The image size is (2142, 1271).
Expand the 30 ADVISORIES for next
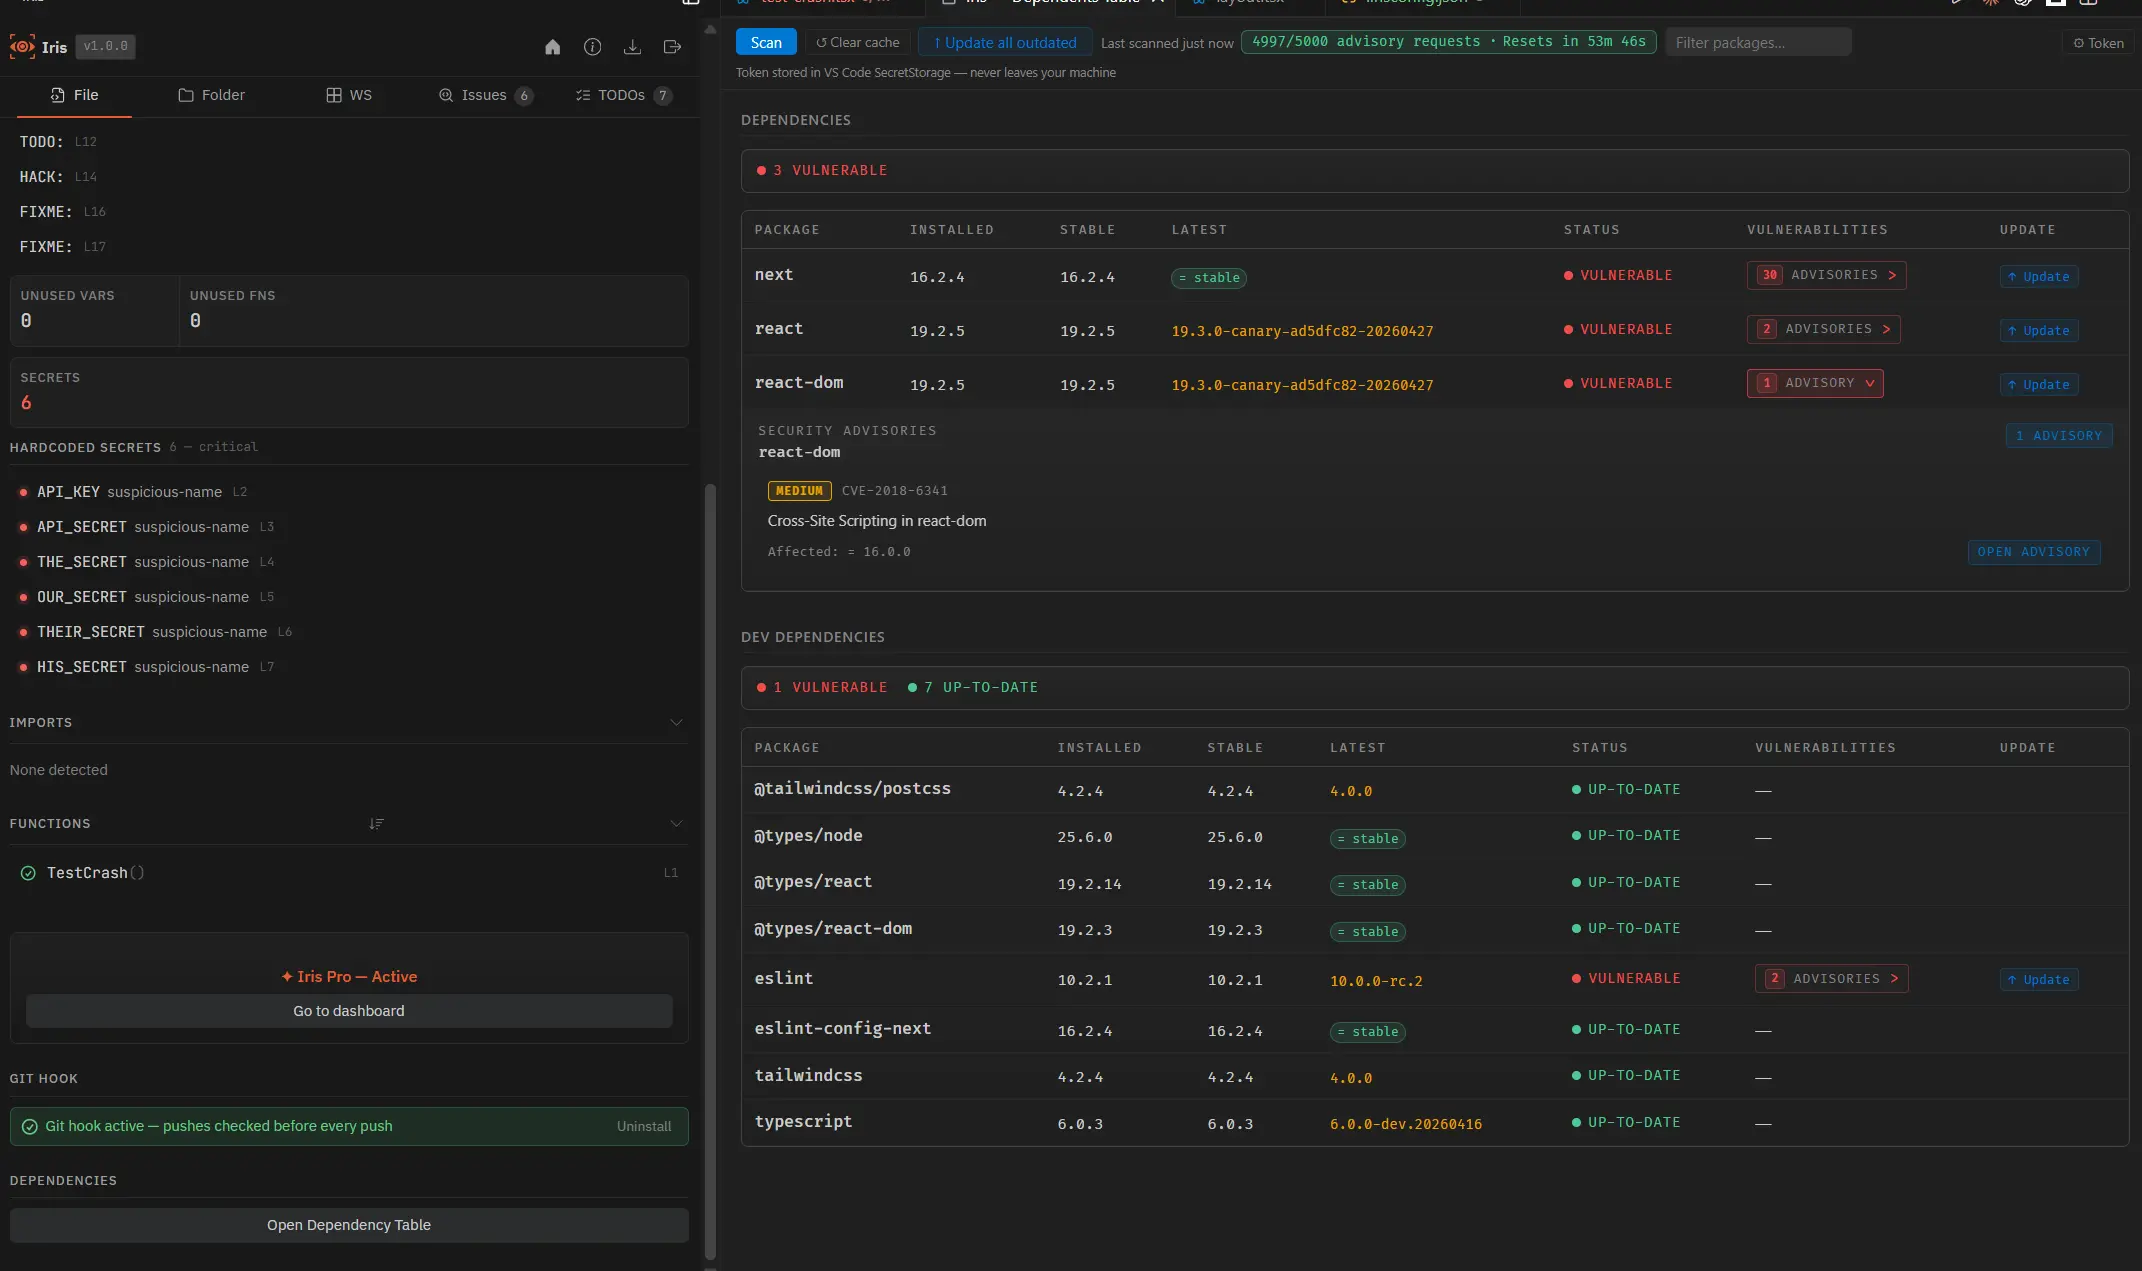click(1826, 275)
